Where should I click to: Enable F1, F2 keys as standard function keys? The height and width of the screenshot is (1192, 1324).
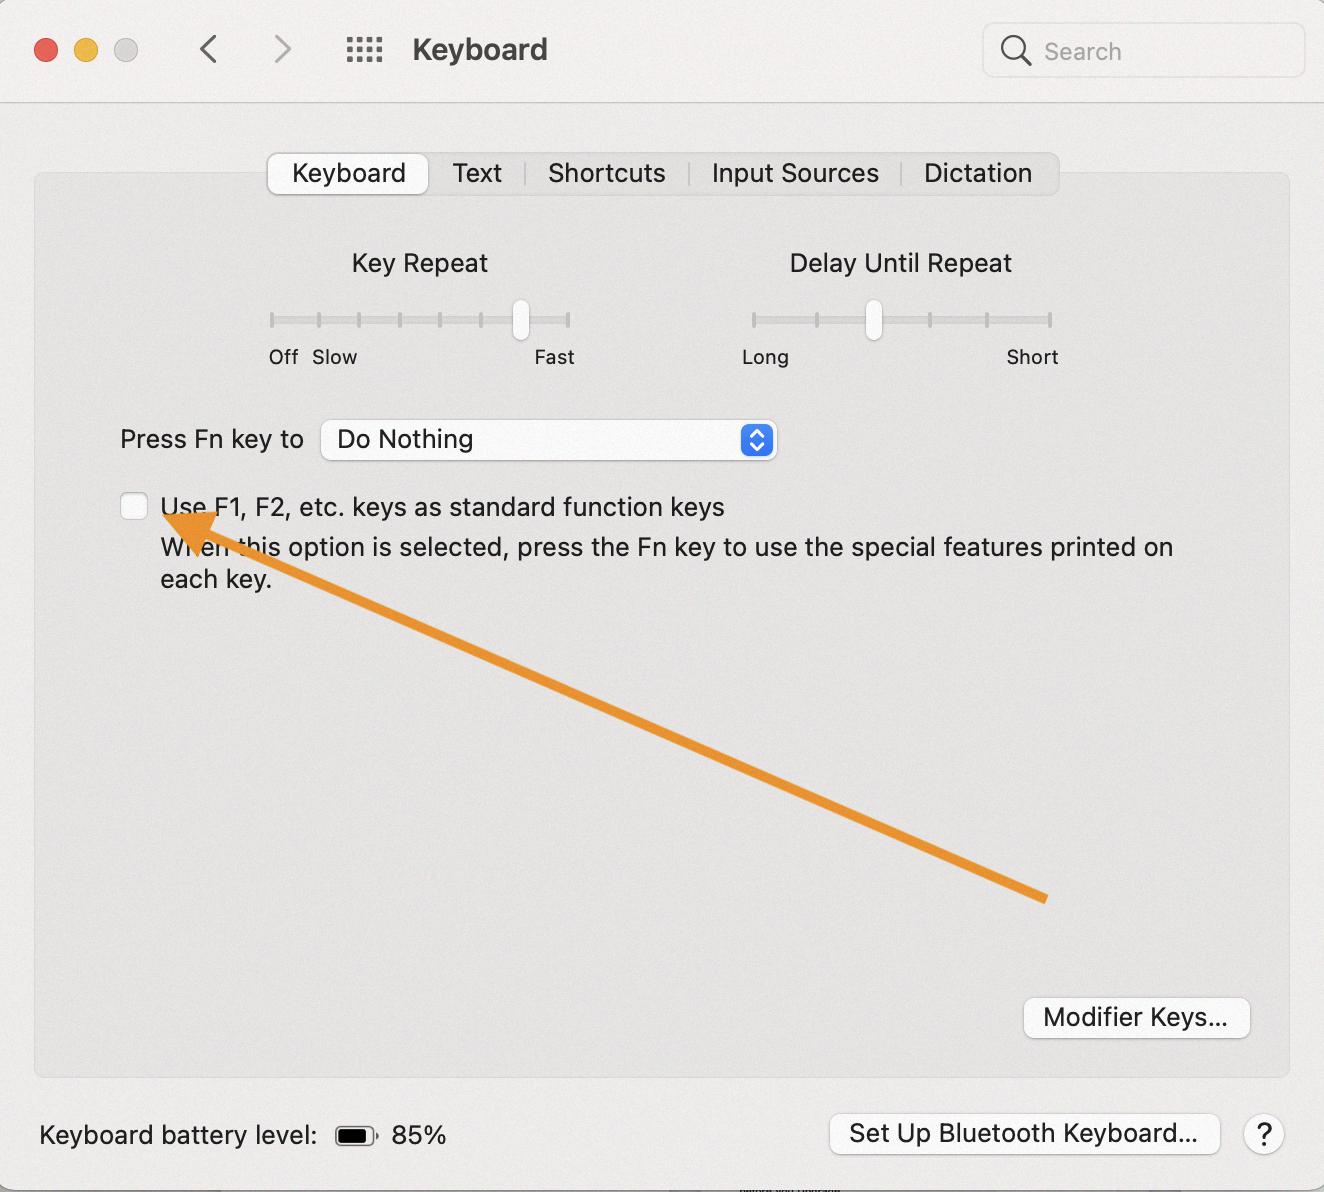tap(134, 506)
